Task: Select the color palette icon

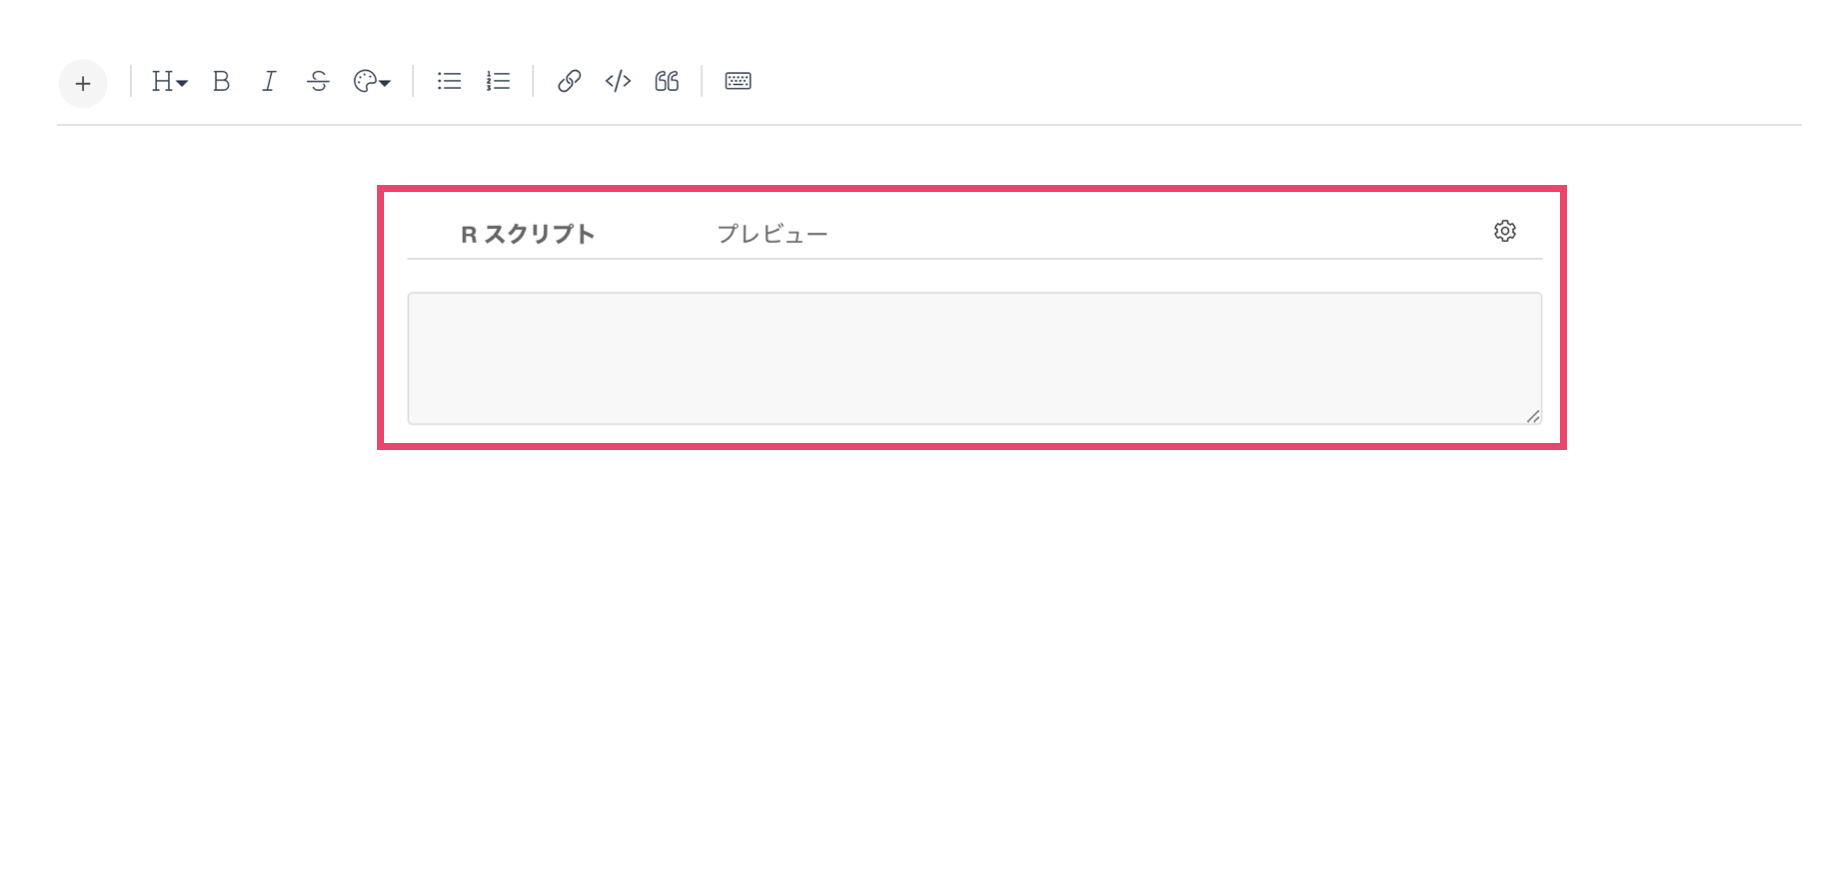Action: coord(365,81)
